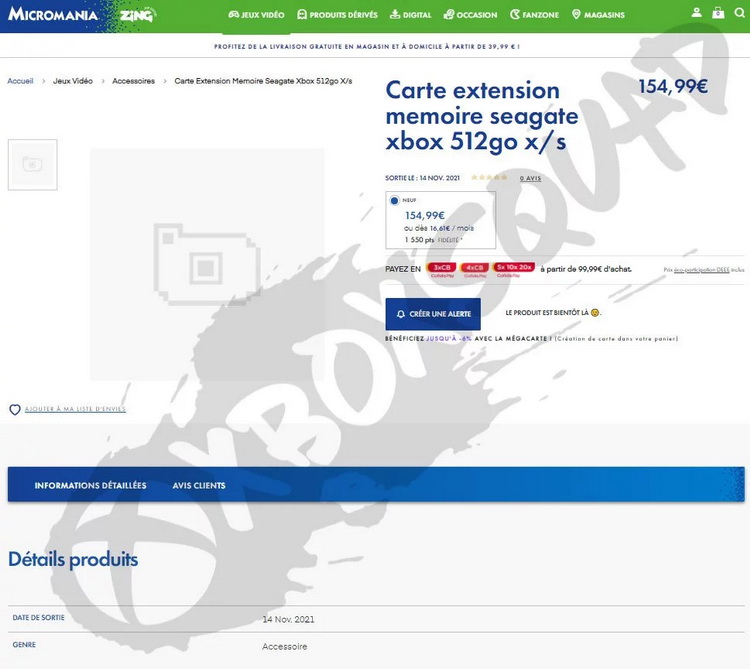
Task: Open the shopping bag icon
Action: (718, 14)
